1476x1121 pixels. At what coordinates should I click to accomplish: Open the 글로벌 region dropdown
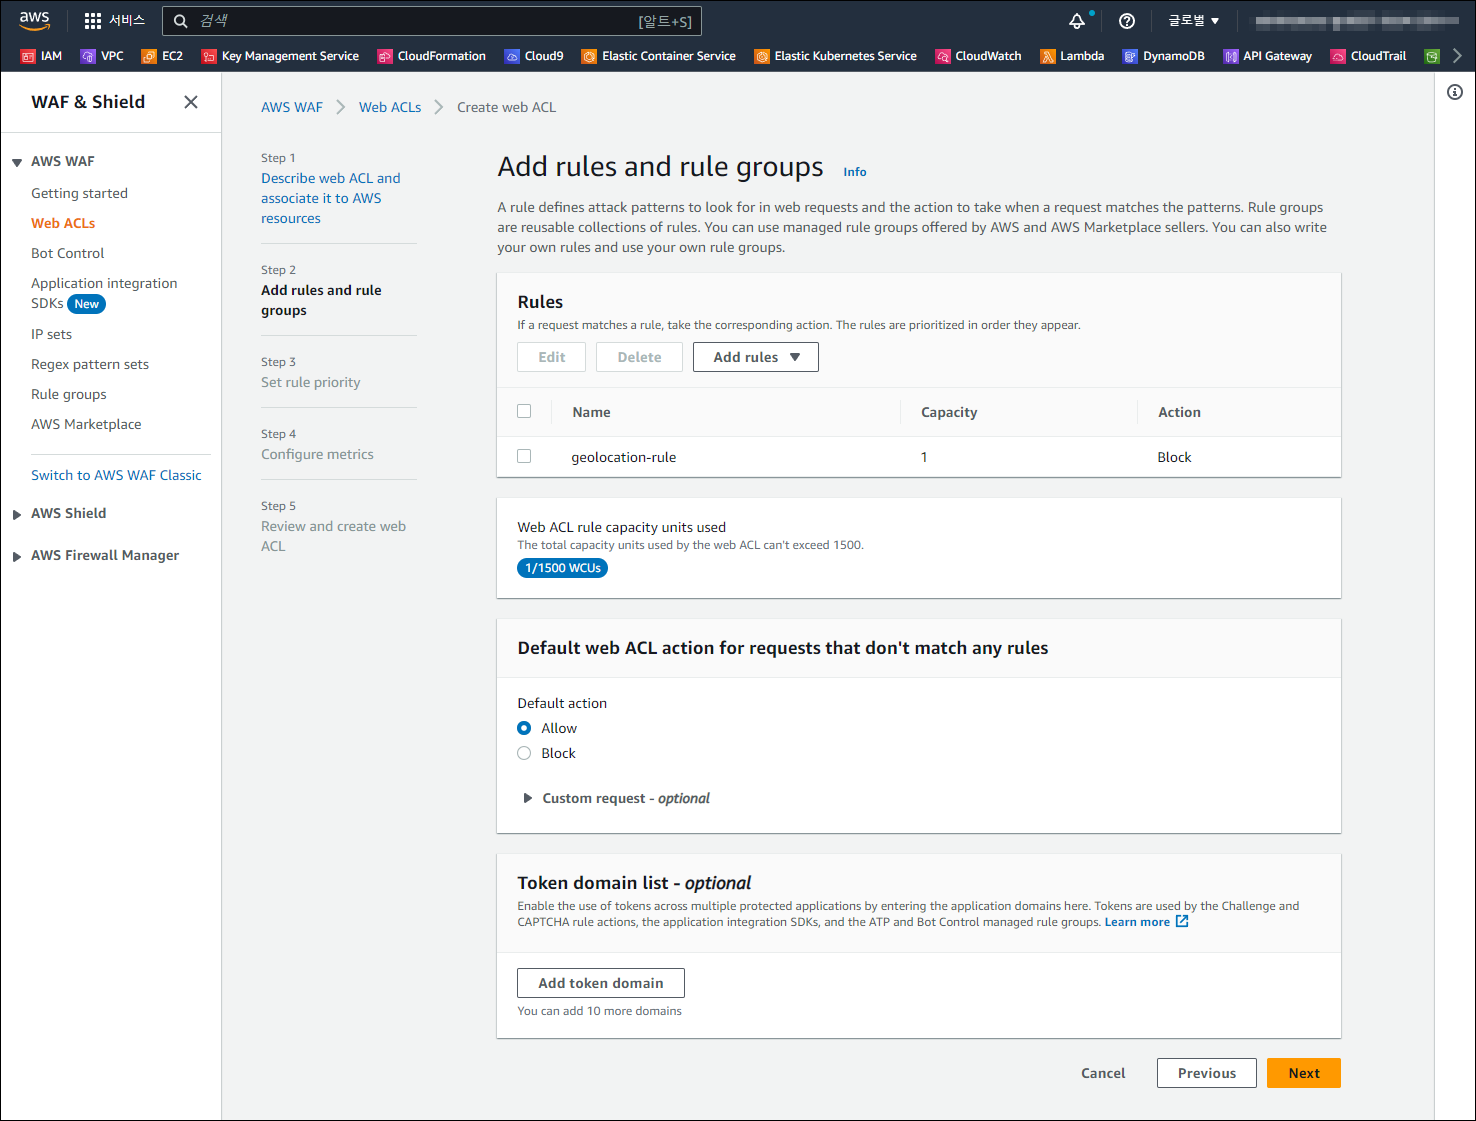(x=1194, y=21)
